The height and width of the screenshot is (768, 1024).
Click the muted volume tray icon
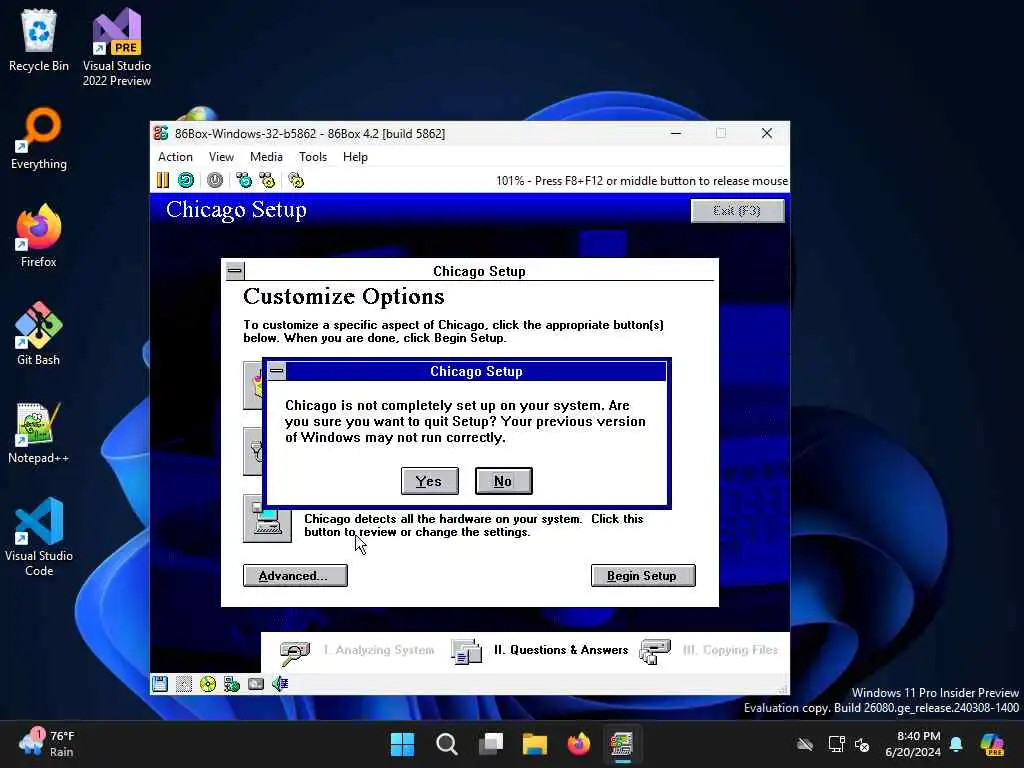[863, 744]
